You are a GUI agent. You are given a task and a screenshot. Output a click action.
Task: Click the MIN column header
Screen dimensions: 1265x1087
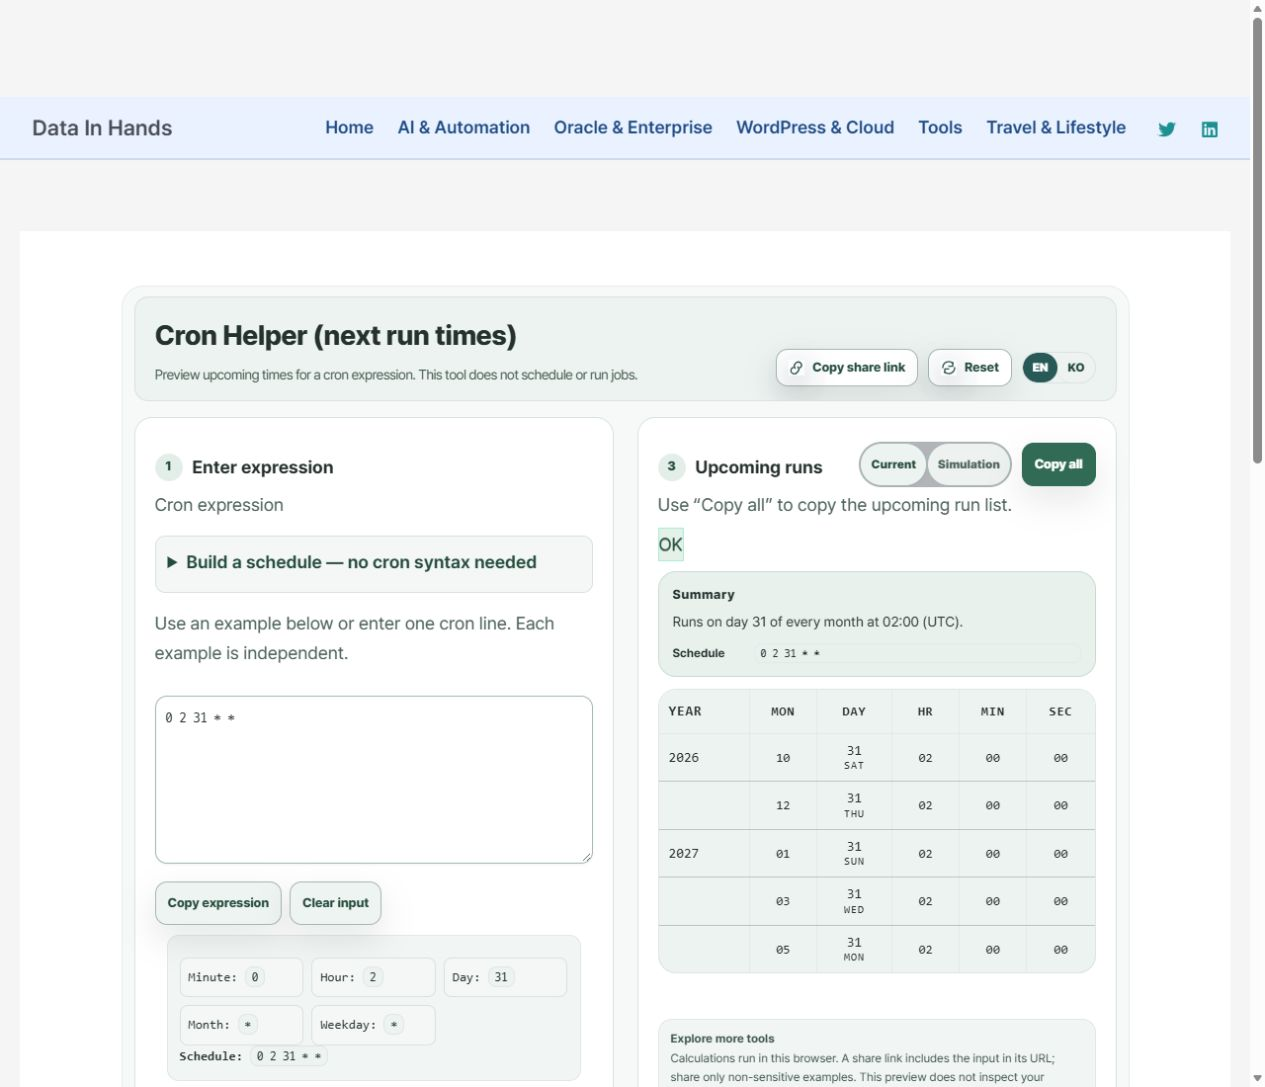(x=992, y=712)
